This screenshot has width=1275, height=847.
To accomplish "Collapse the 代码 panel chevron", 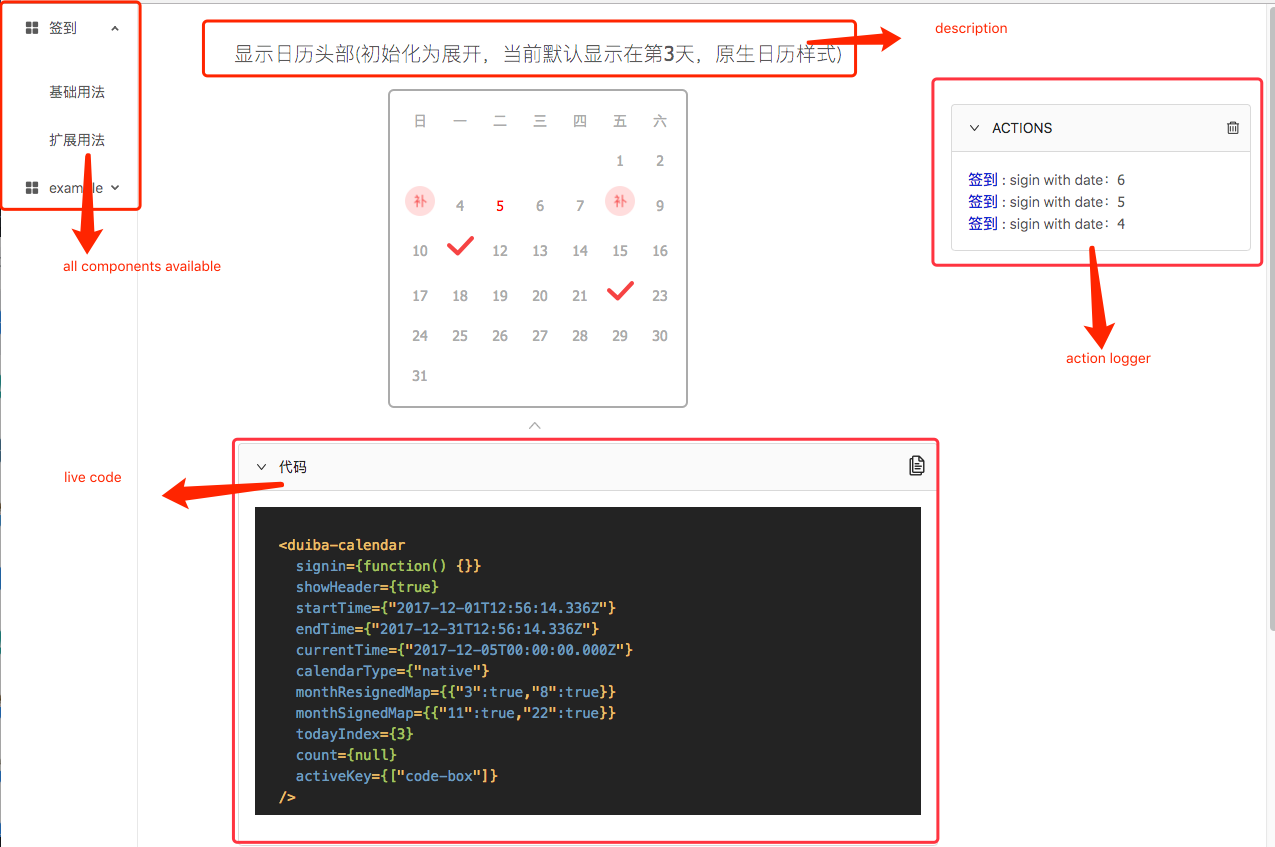I will tap(262, 467).
